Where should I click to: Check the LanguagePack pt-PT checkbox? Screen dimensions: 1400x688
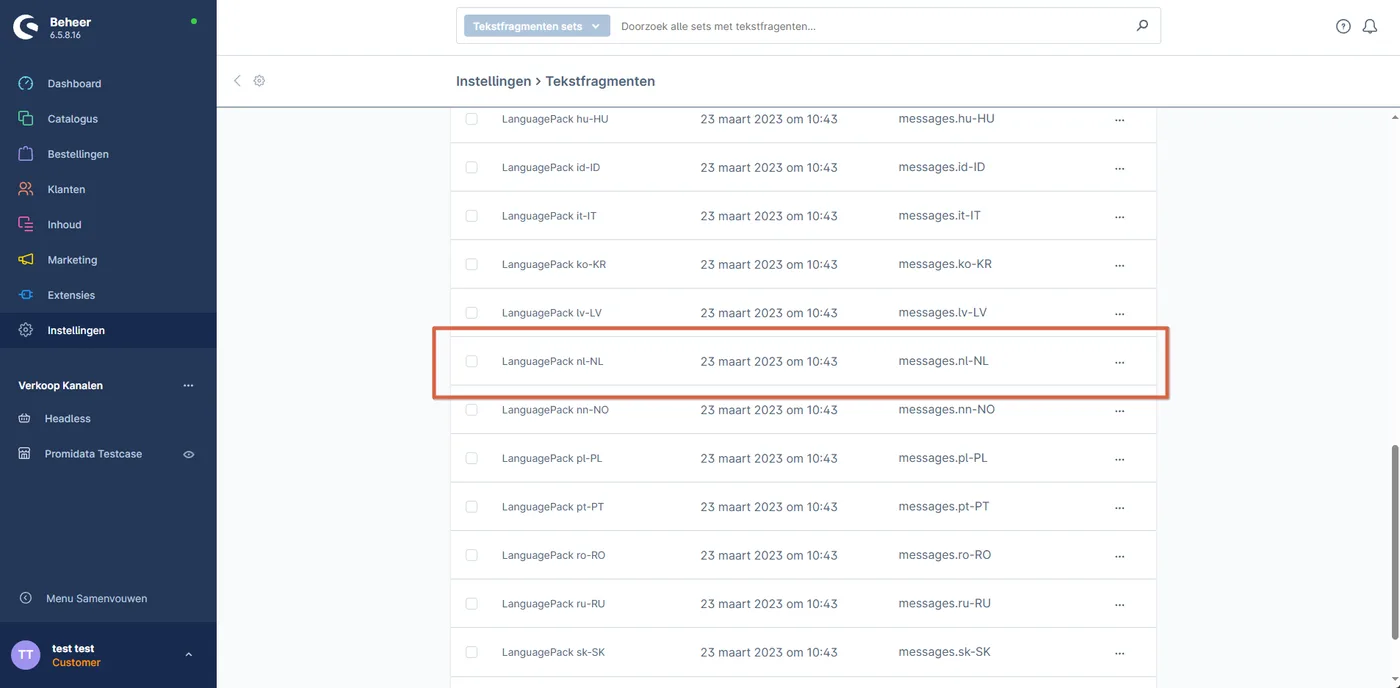(472, 507)
